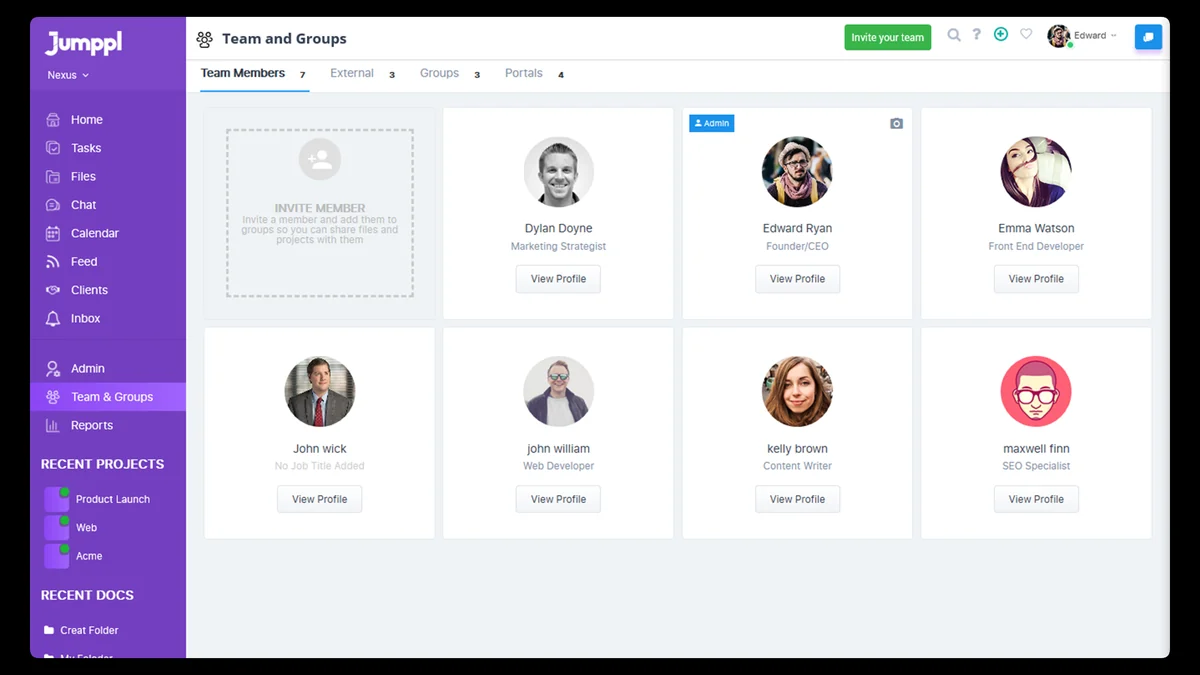Expand the Nexus workspace dropdown
The width and height of the screenshot is (1200, 675).
point(68,75)
